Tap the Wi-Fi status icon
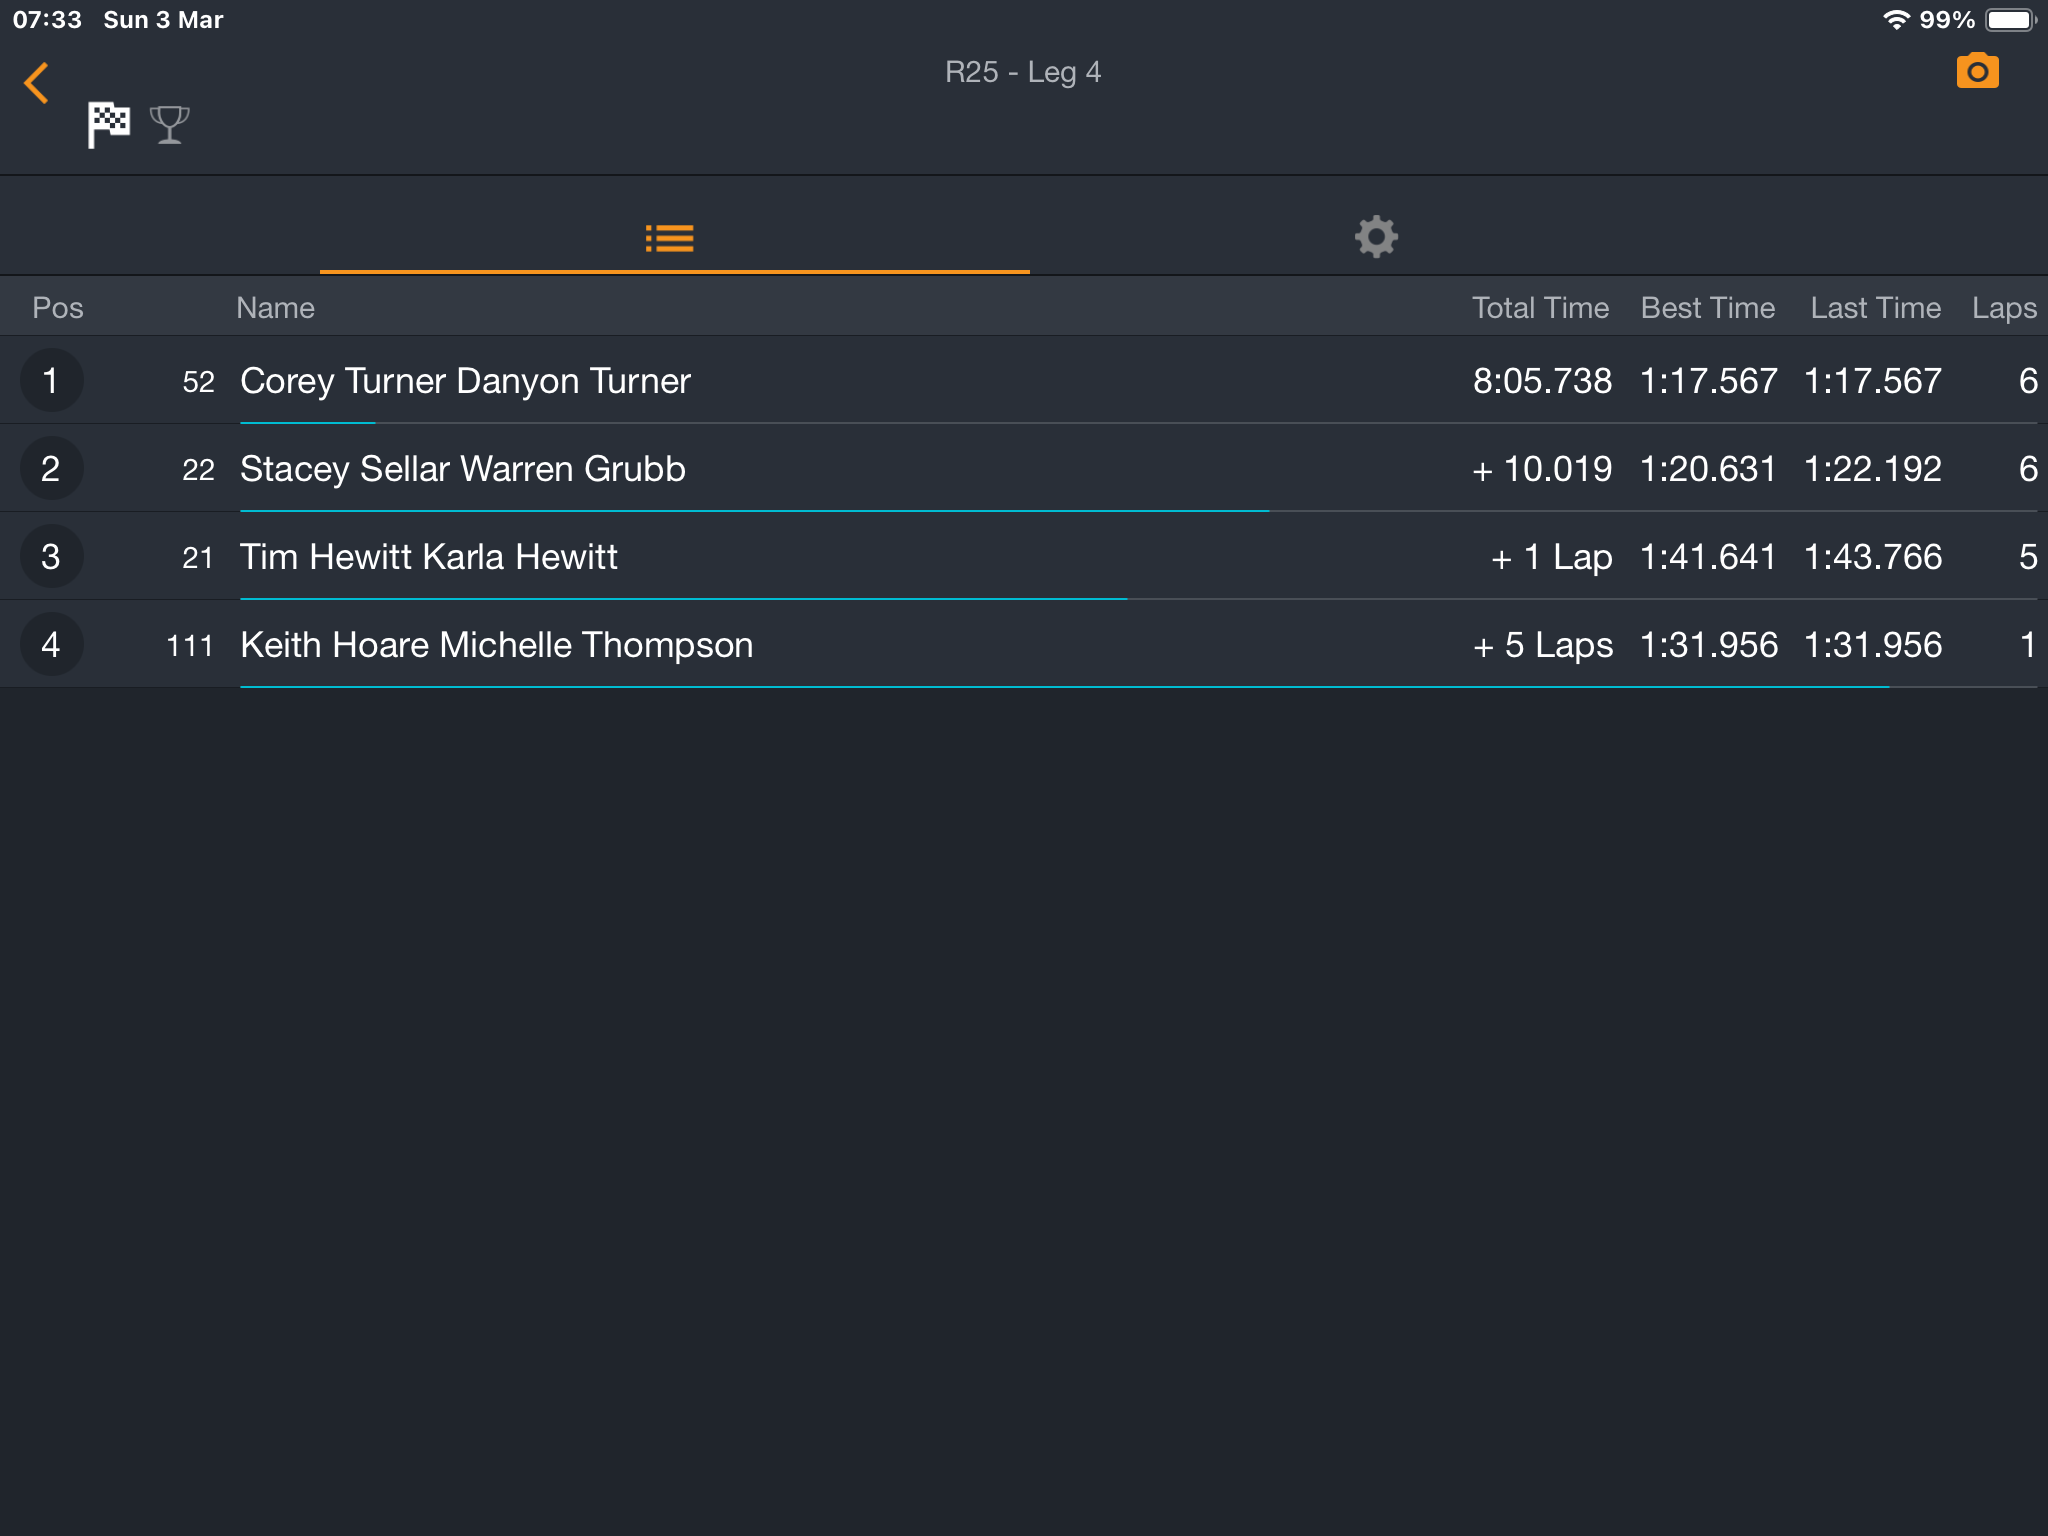This screenshot has height=1536, width=2048. pyautogui.click(x=1895, y=20)
